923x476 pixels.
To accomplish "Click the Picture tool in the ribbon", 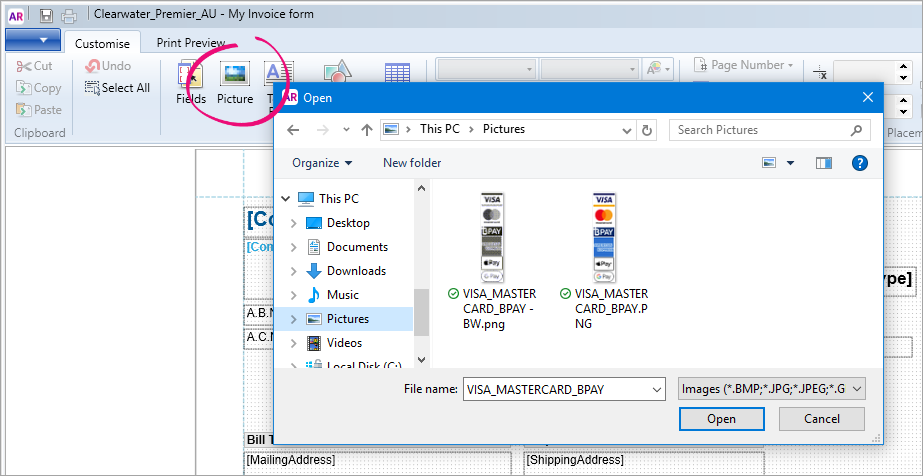I will pyautogui.click(x=235, y=82).
